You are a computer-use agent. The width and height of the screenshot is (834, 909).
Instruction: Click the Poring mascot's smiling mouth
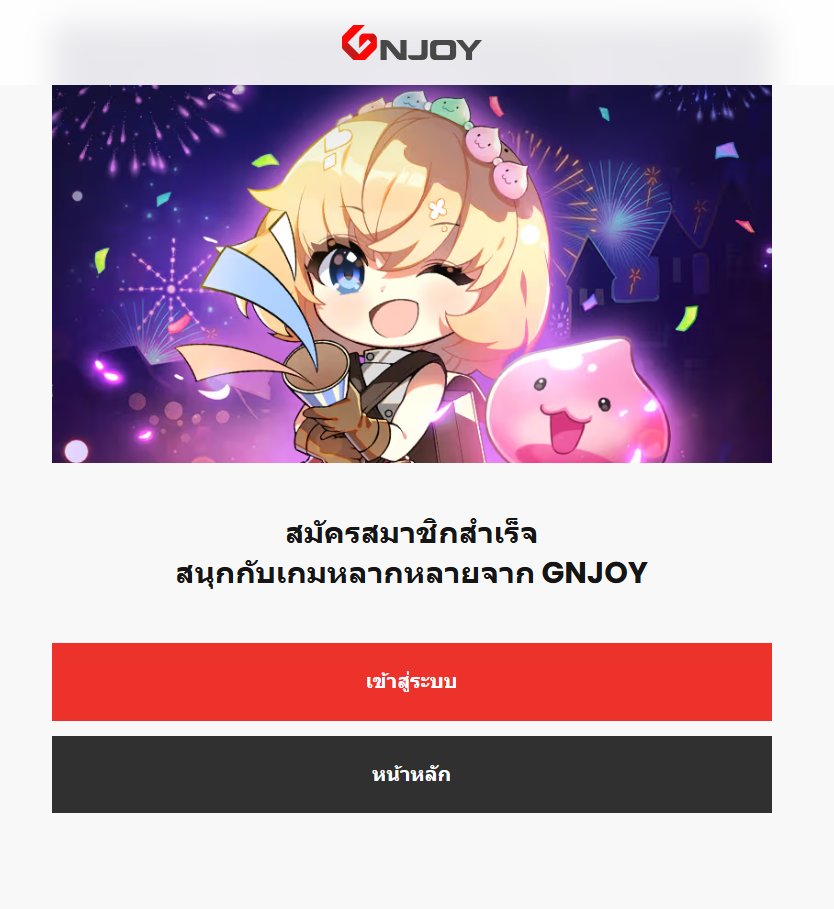pyautogui.click(x=566, y=428)
